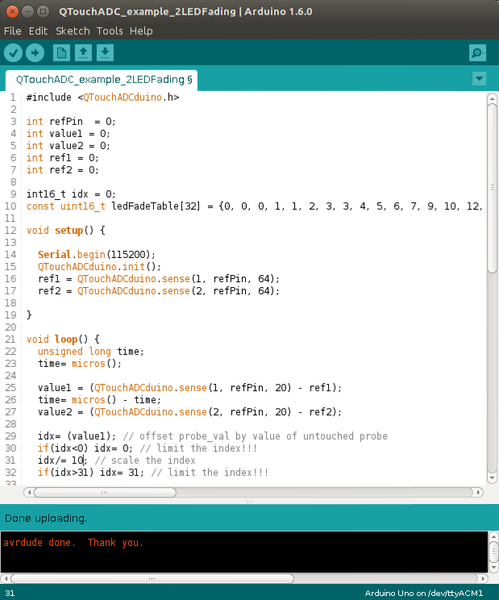499x600 pixels.
Task: Open the Tools menu
Action: [x=109, y=31]
